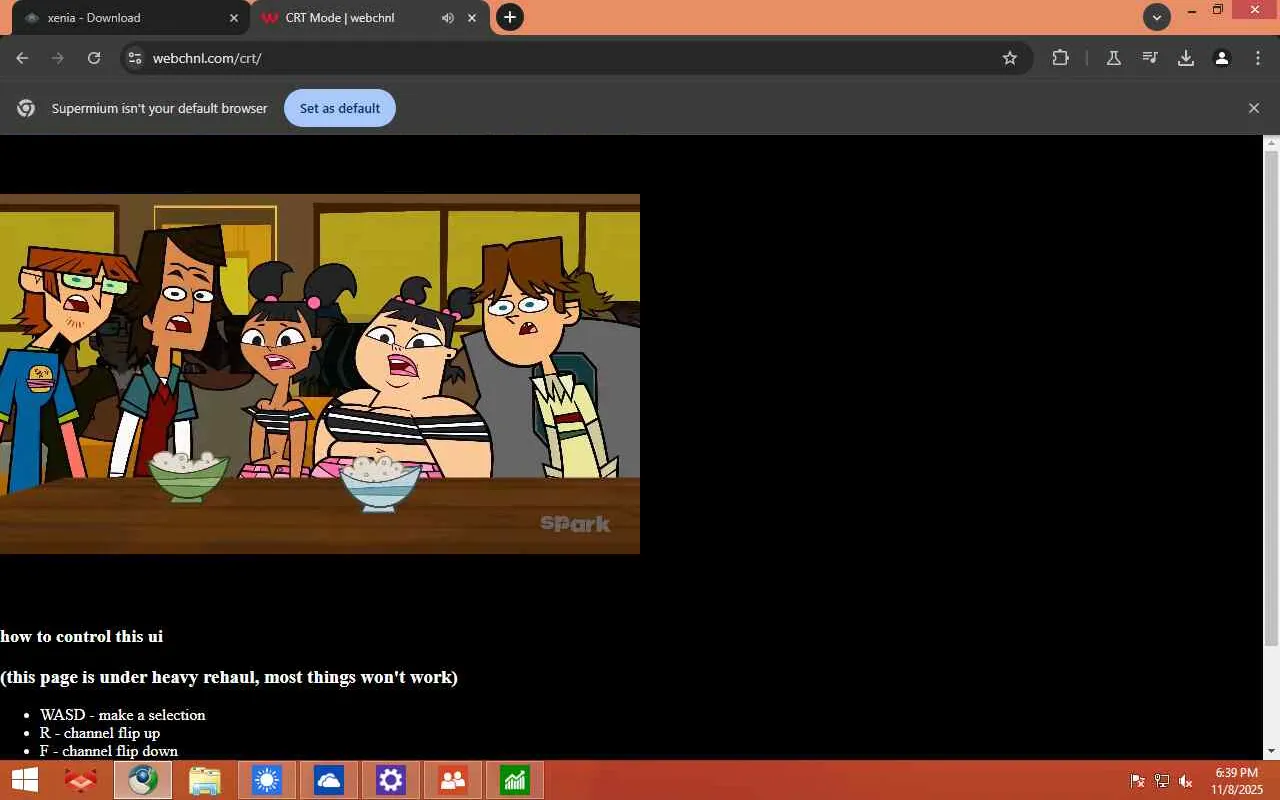Restore down the browser window
1280x800 pixels.
1218,10
